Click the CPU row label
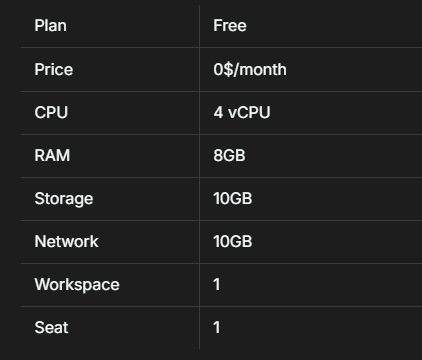422x360 pixels. point(51,112)
